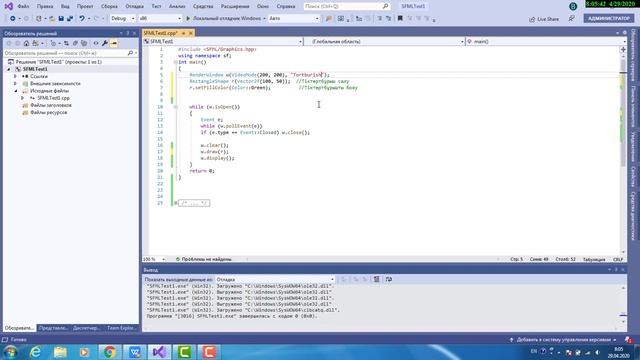640x360 pixels.
Task: Click the Save file icon in toolbar
Action: 61,18
